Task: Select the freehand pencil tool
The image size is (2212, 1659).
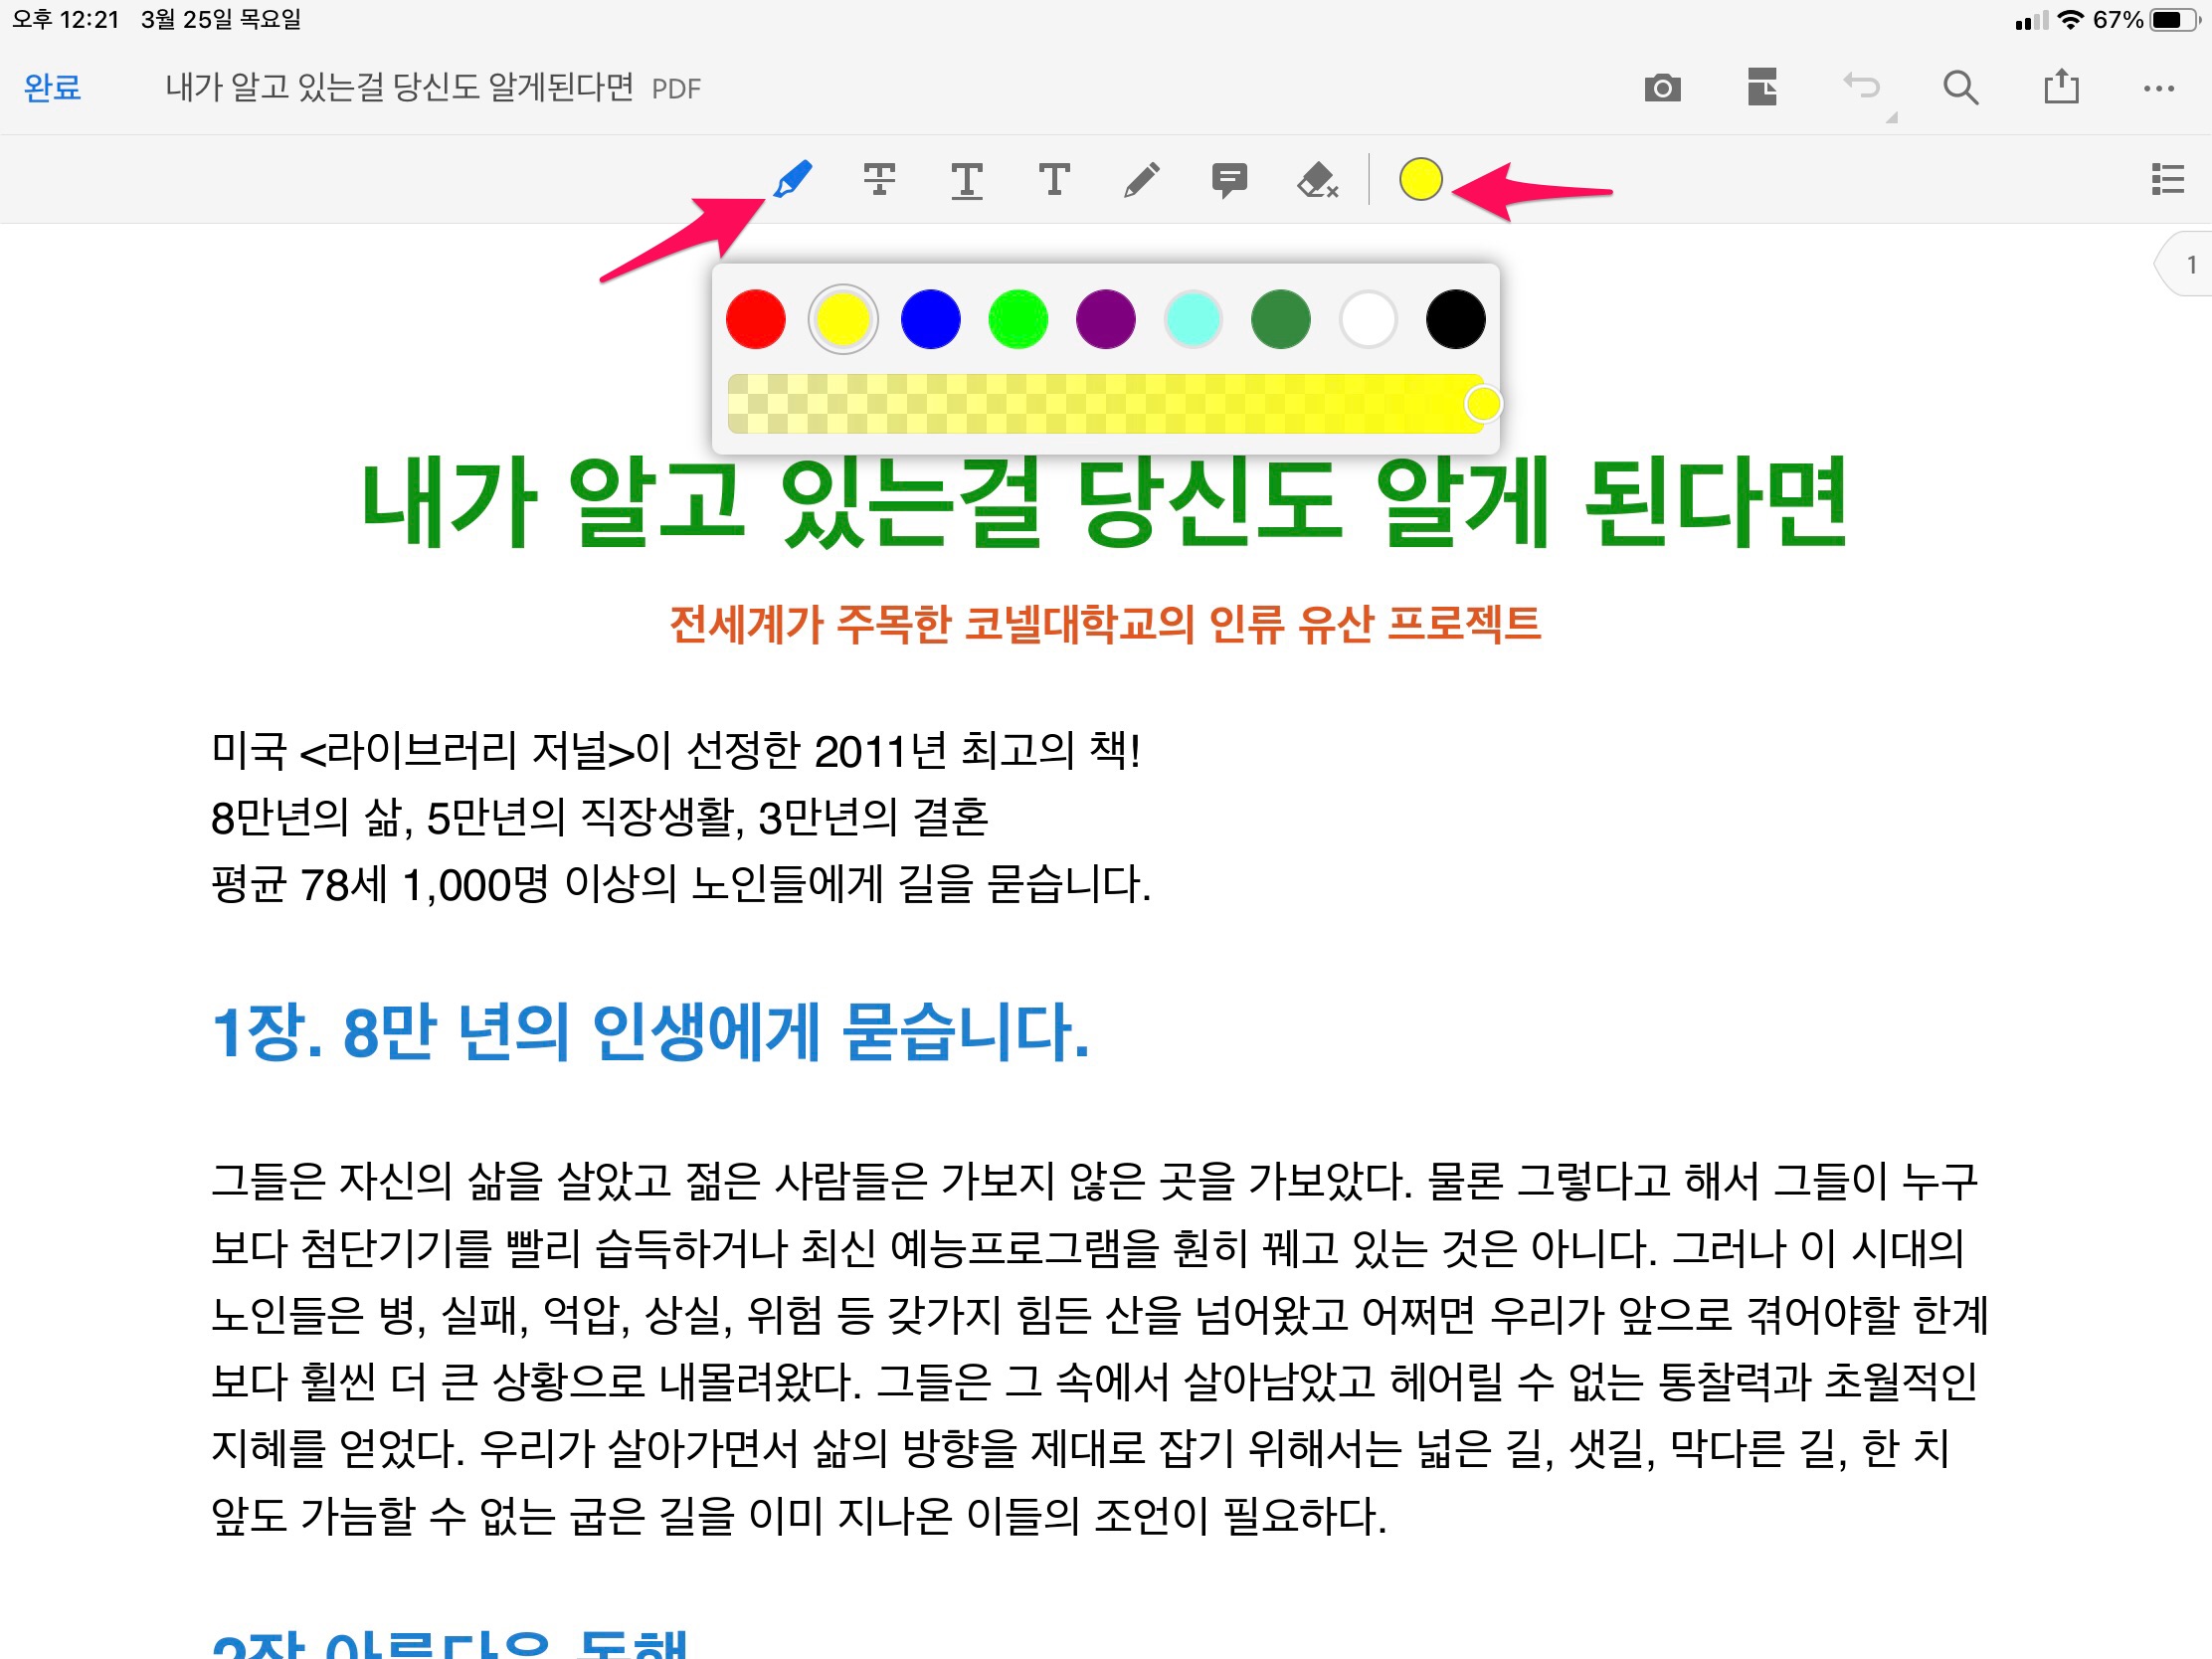Action: 1141,180
